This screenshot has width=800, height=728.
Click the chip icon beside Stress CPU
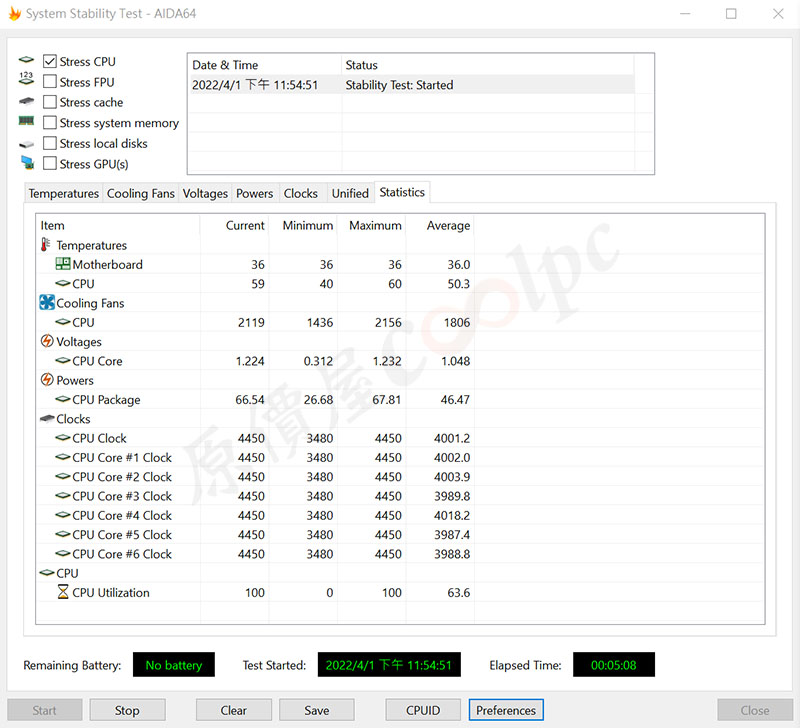click(26, 60)
